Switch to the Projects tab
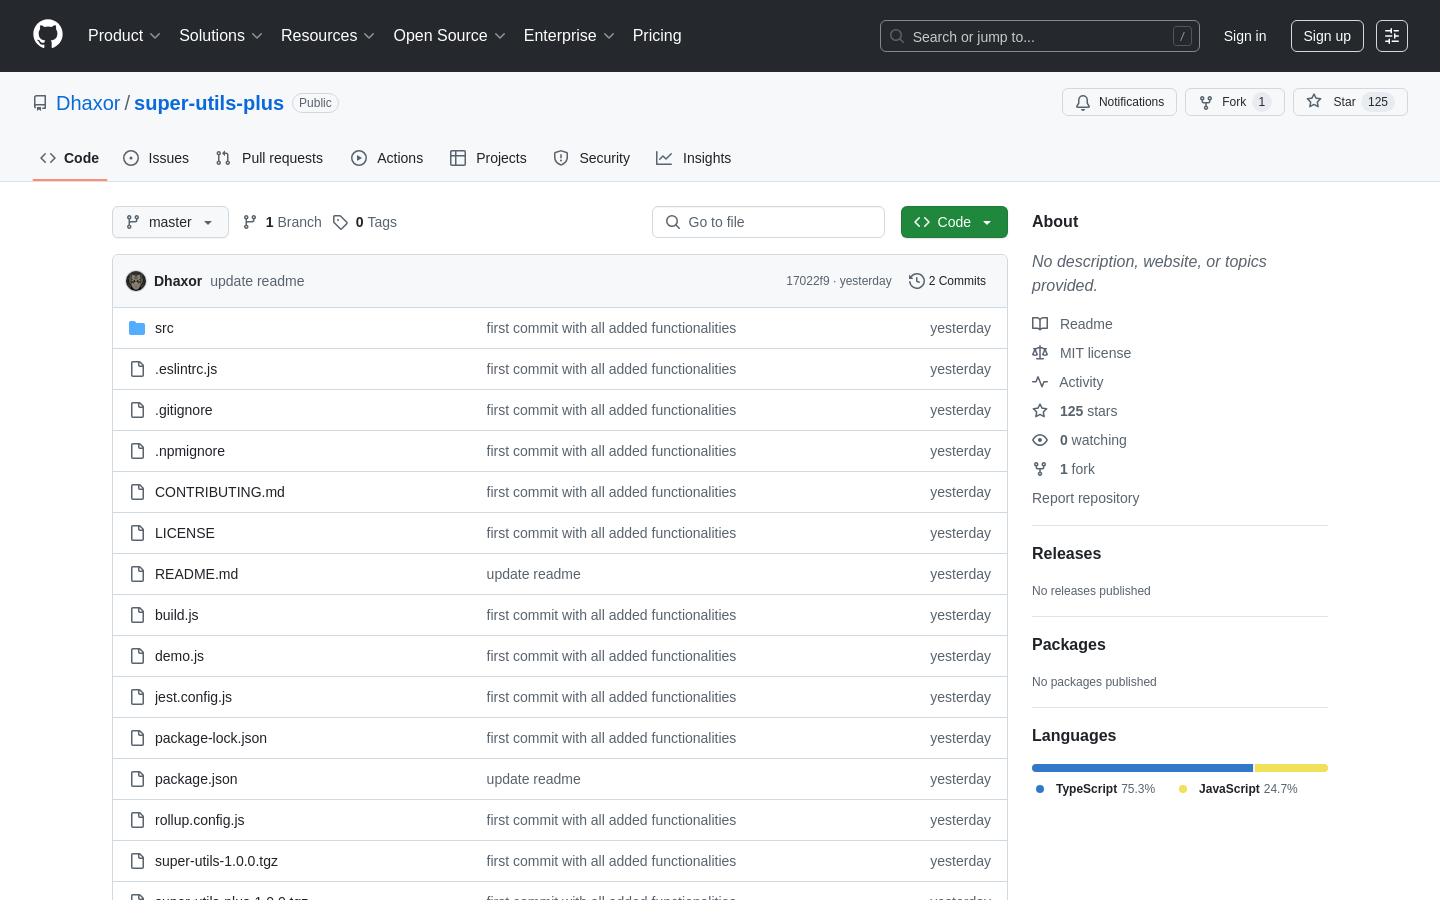 coord(488,158)
